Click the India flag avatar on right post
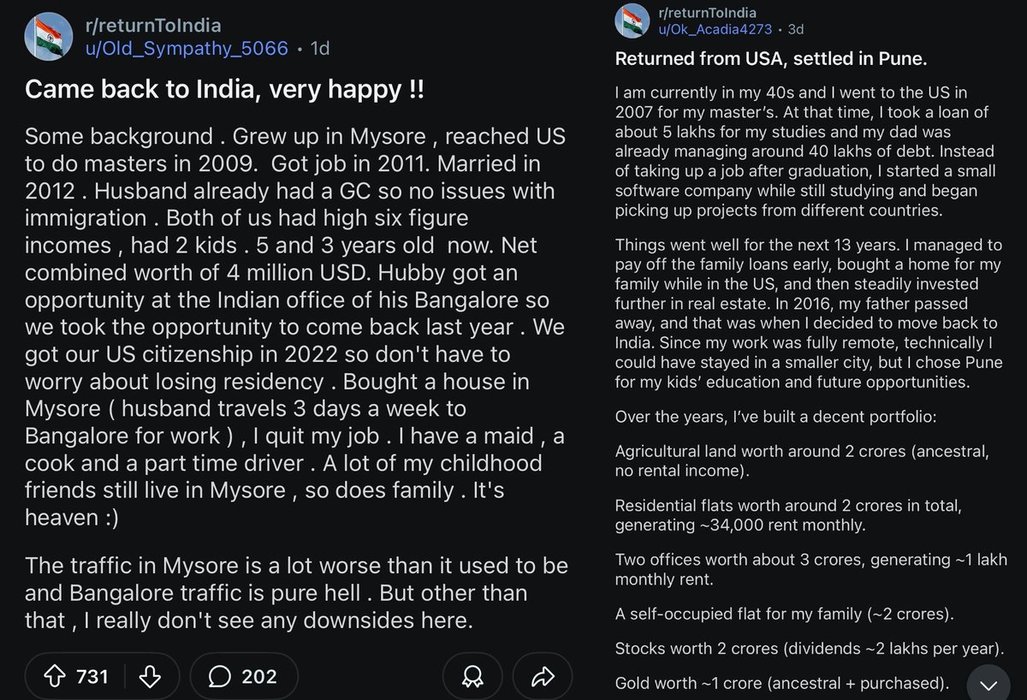1027x700 pixels. pyautogui.click(x=632, y=20)
